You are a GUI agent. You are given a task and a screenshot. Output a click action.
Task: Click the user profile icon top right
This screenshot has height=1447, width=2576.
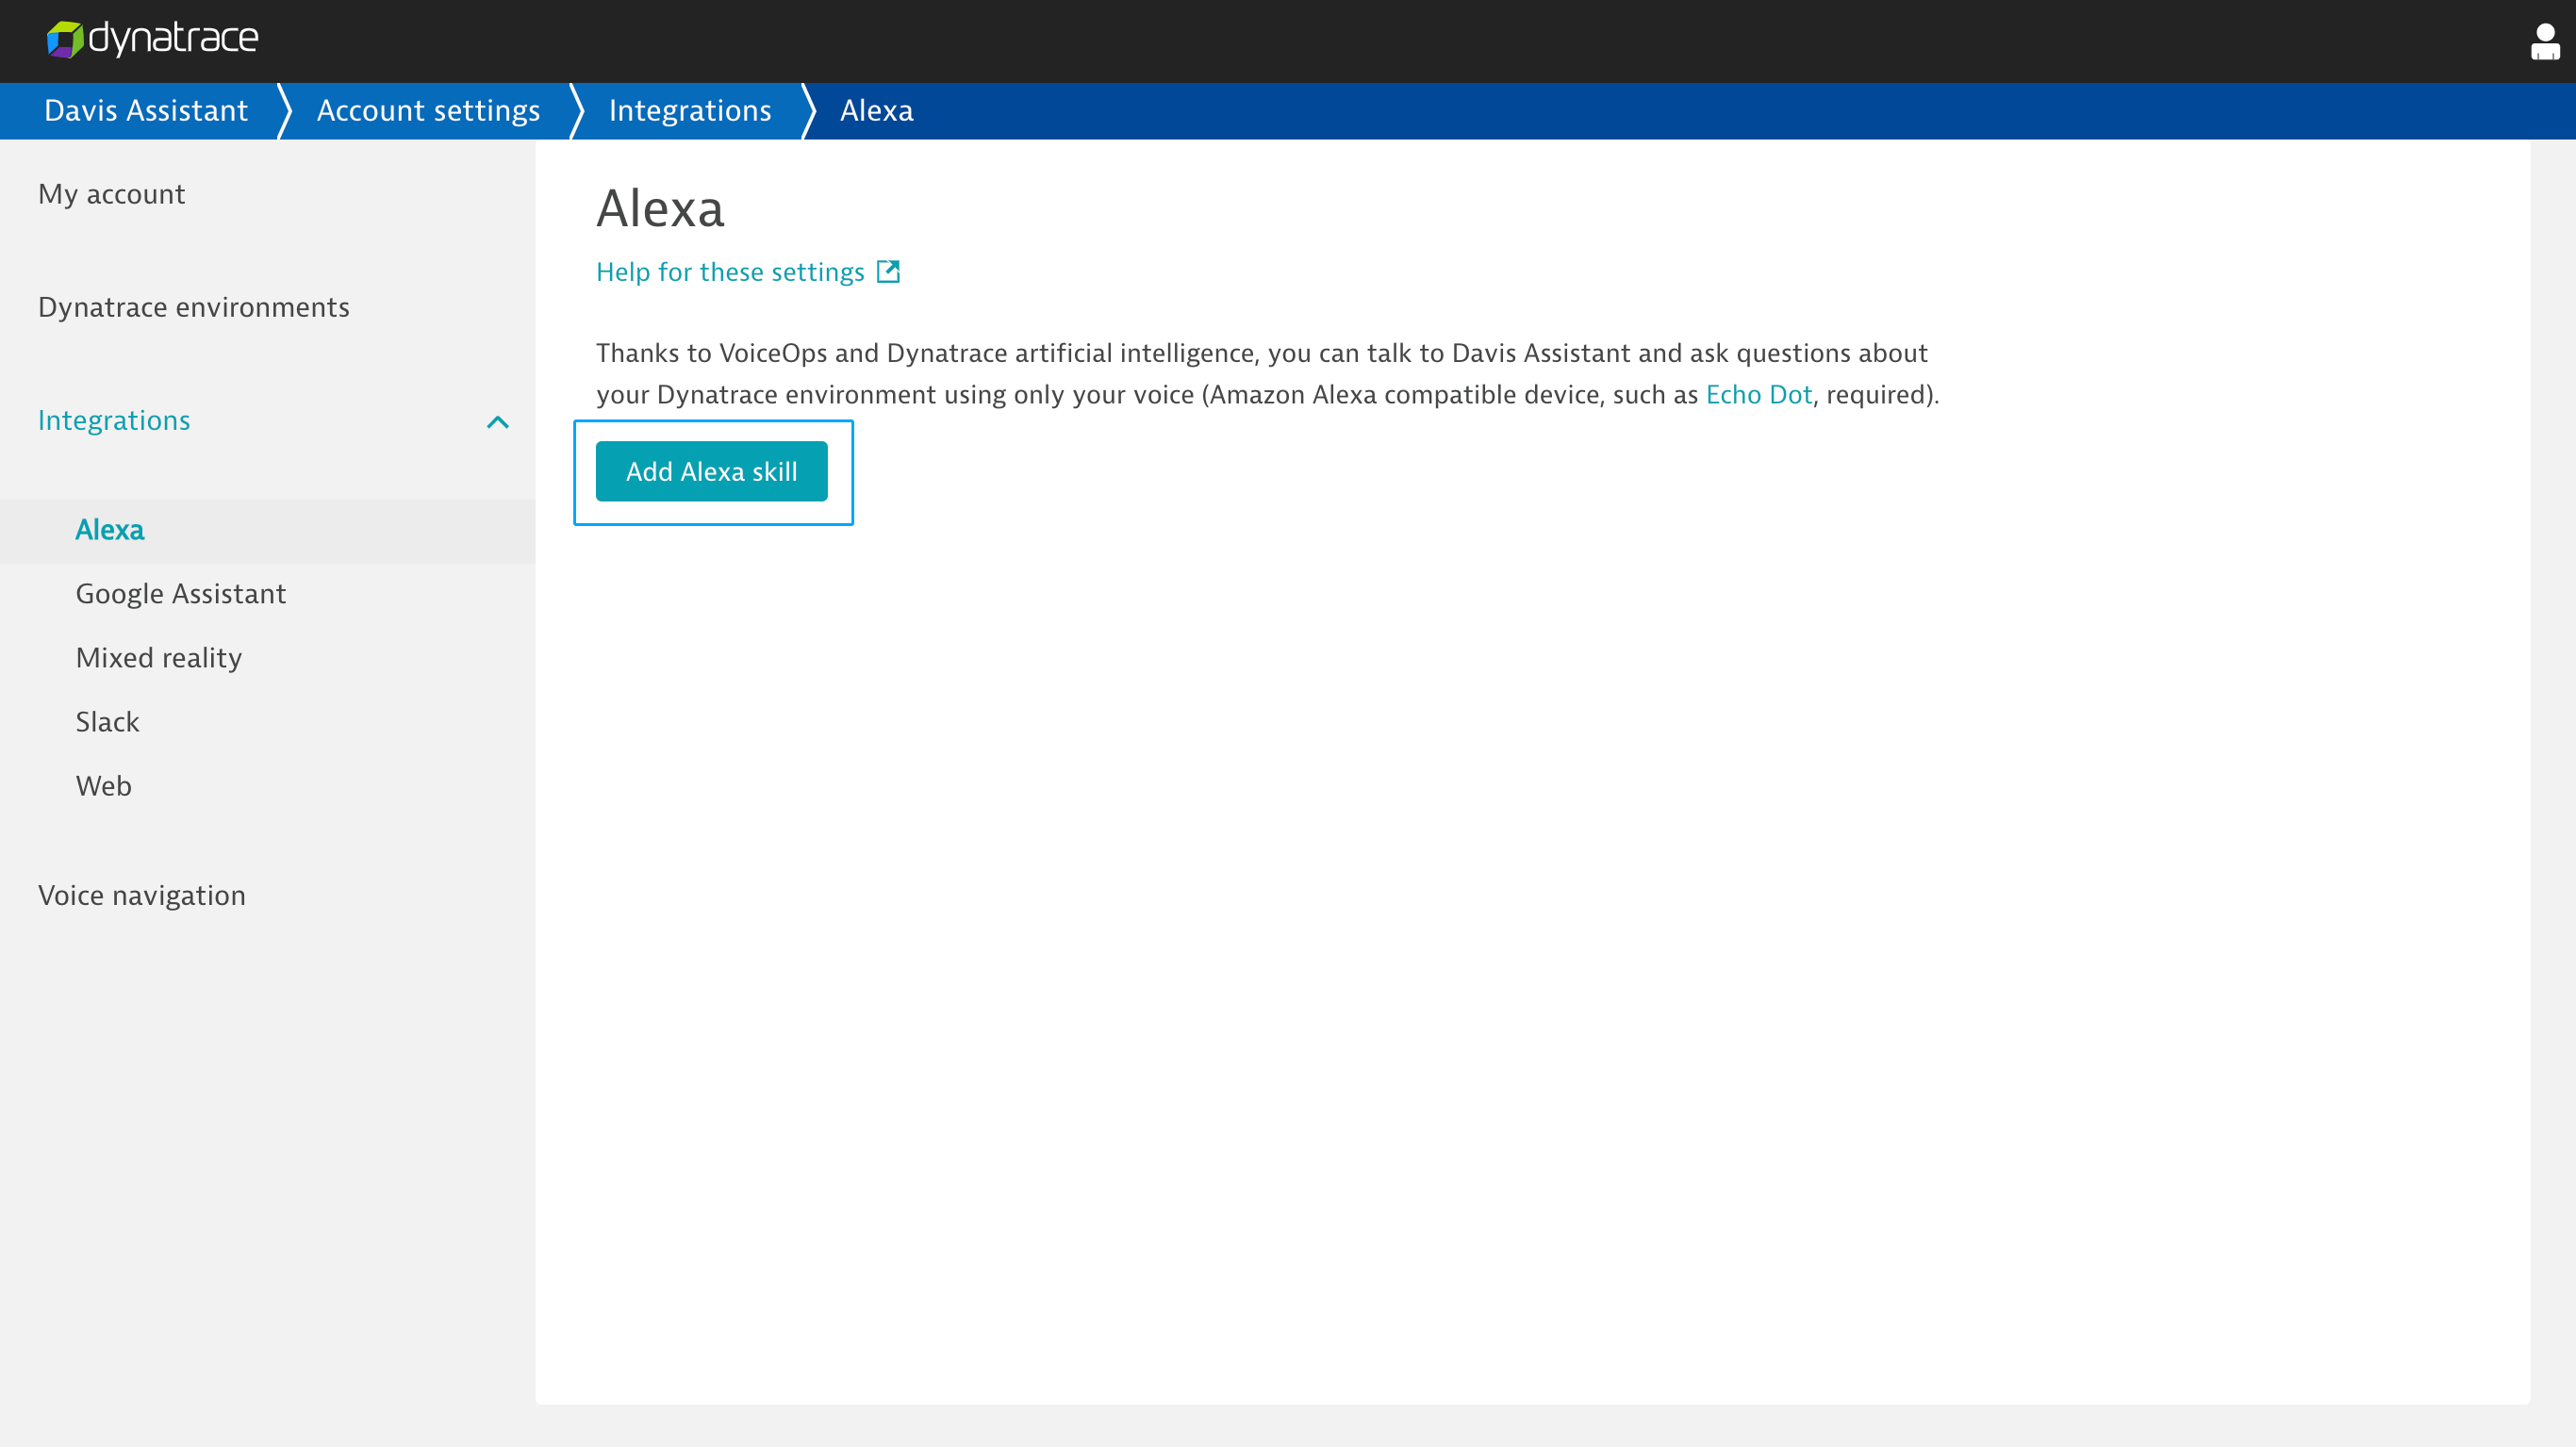click(2544, 41)
